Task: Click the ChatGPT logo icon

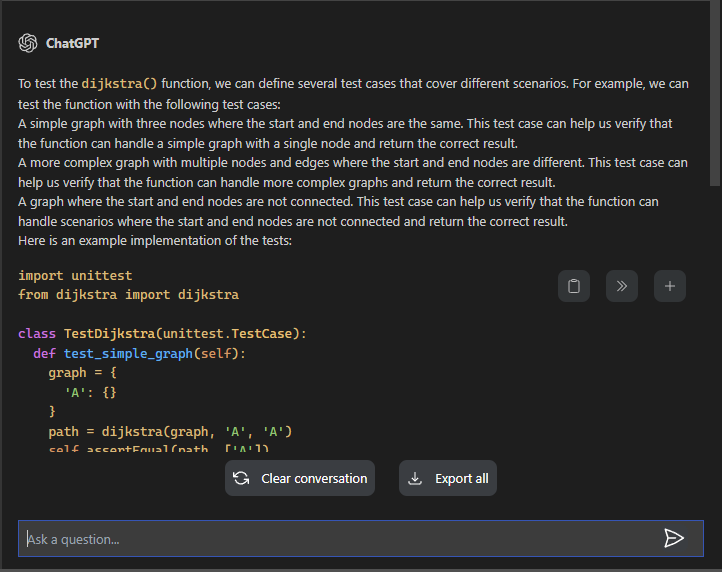Action: tap(28, 43)
